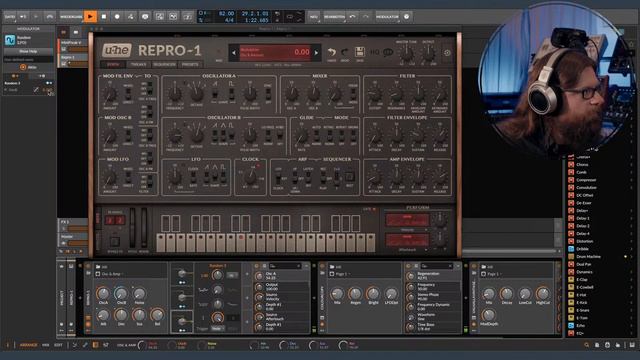This screenshot has height=360, width=640.
Task: Click the Amp Envelope Attack knob
Action: click(x=375, y=178)
